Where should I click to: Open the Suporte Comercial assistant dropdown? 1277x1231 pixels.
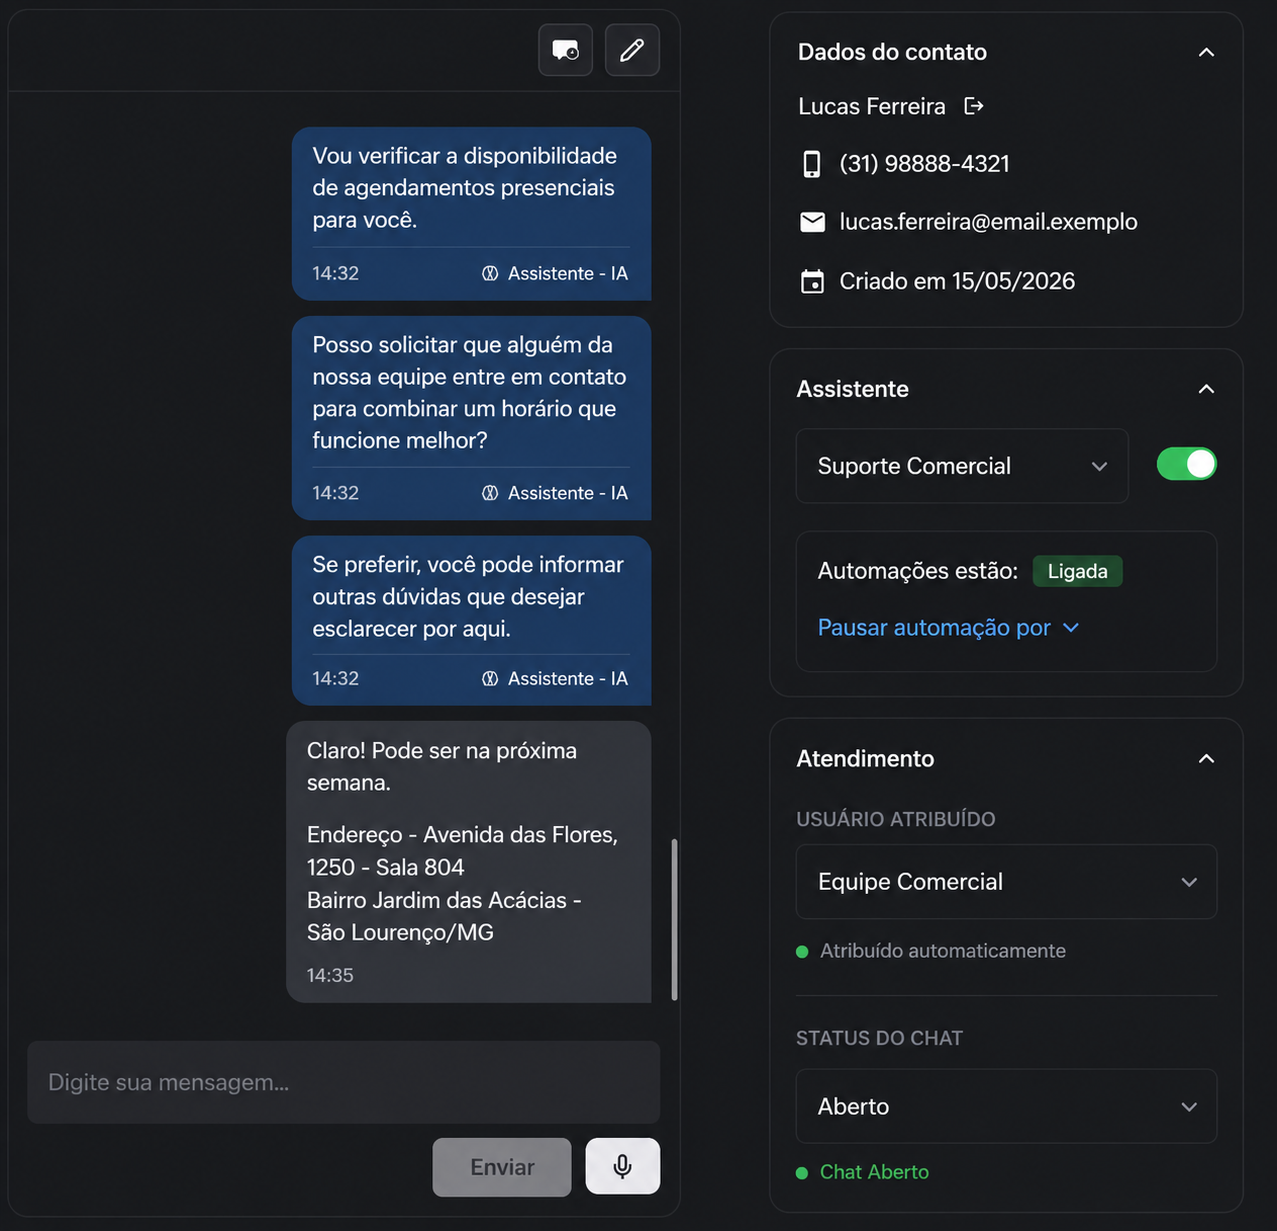coord(962,466)
